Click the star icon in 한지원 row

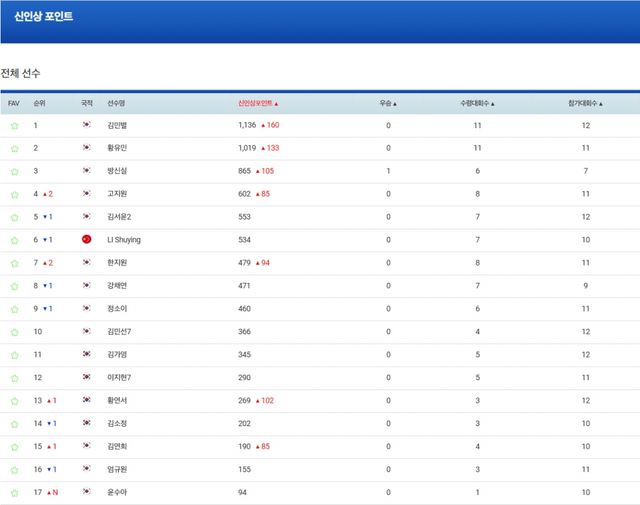click(x=14, y=264)
